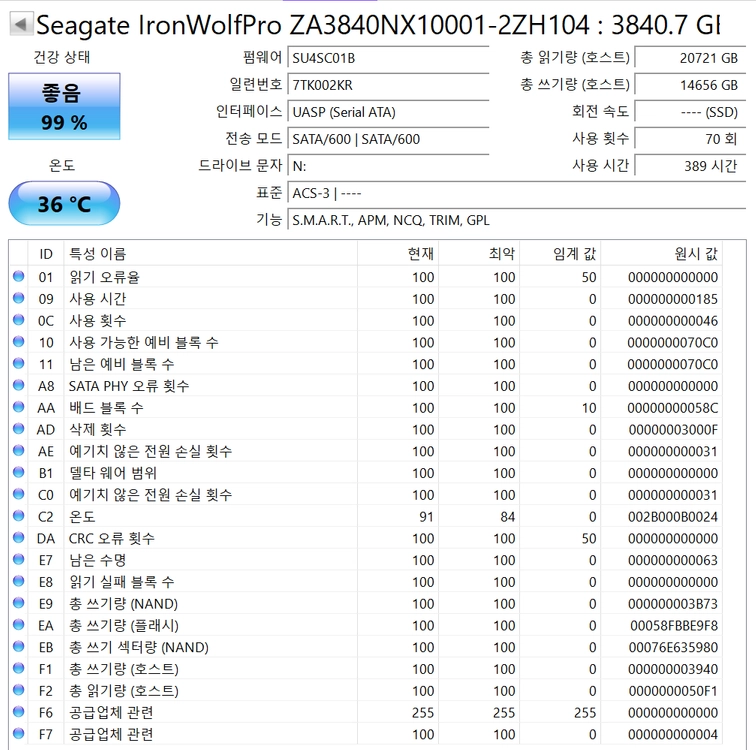Click the transfer mode field SATA/600 | SATA/600
The image size is (756, 750).
[388, 139]
